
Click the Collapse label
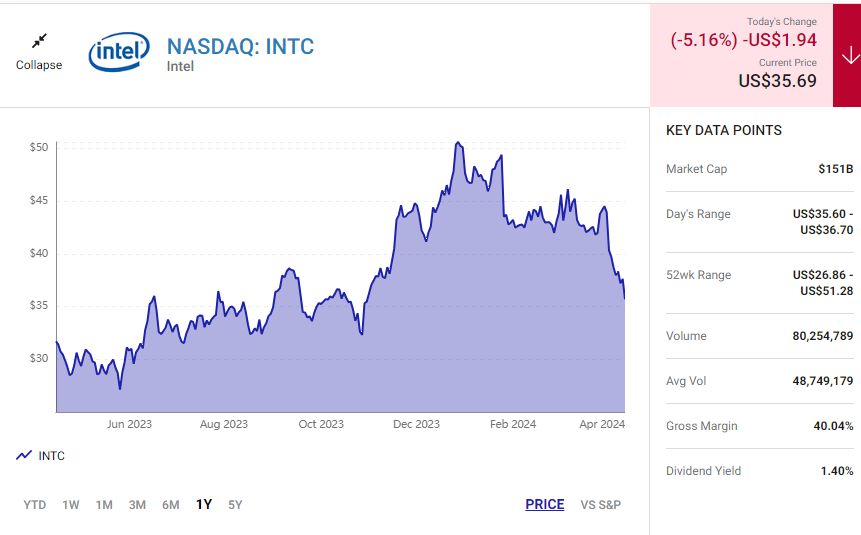pyautogui.click(x=39, y=65)
